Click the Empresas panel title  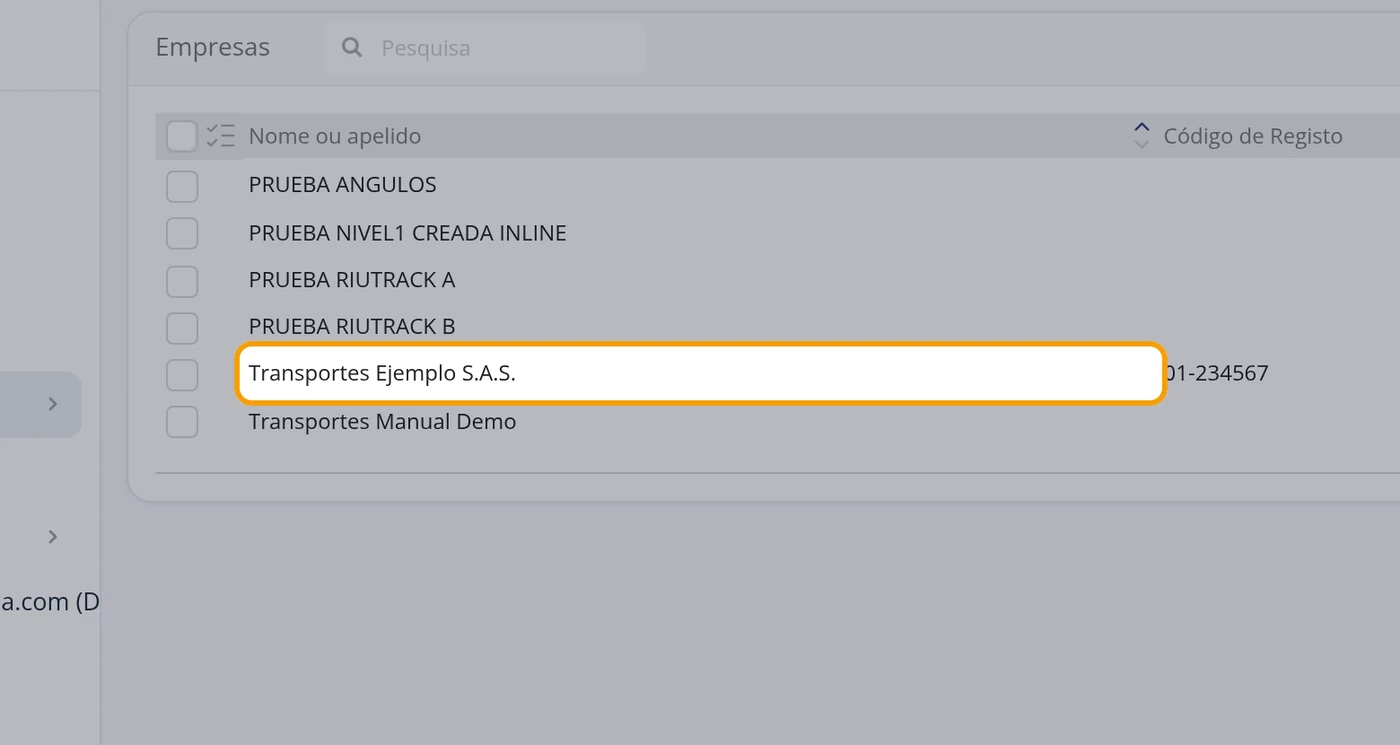pyautogui.click(x=213, y=47)
